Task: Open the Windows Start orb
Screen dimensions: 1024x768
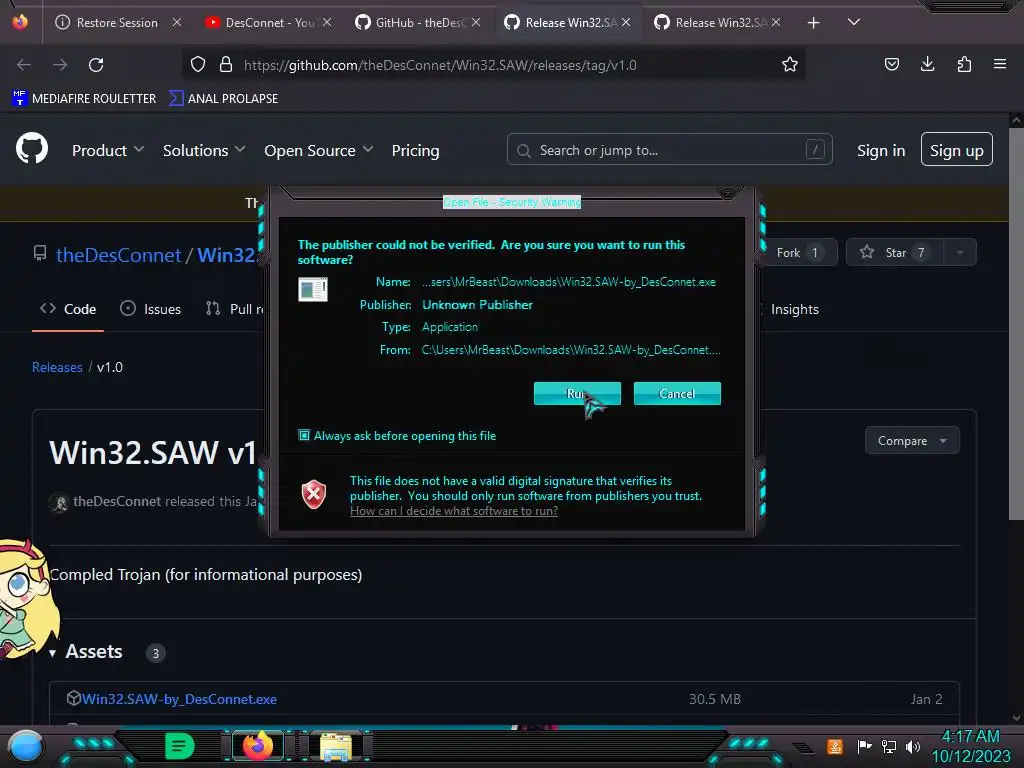Action: point(26,746)
